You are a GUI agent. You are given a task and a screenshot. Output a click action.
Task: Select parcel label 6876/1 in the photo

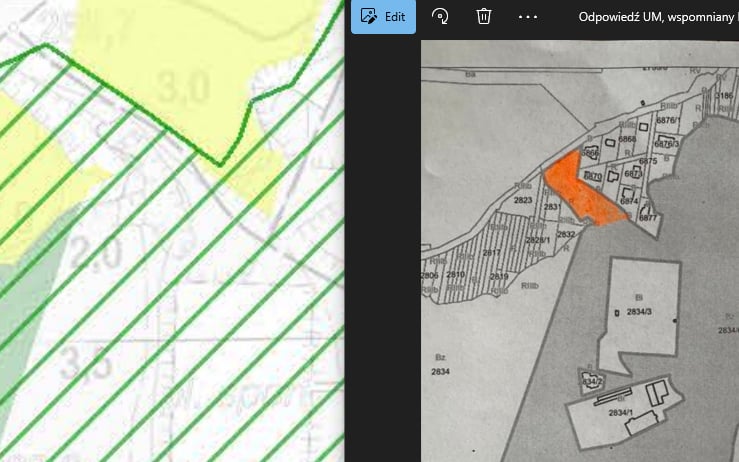point(668,120)
